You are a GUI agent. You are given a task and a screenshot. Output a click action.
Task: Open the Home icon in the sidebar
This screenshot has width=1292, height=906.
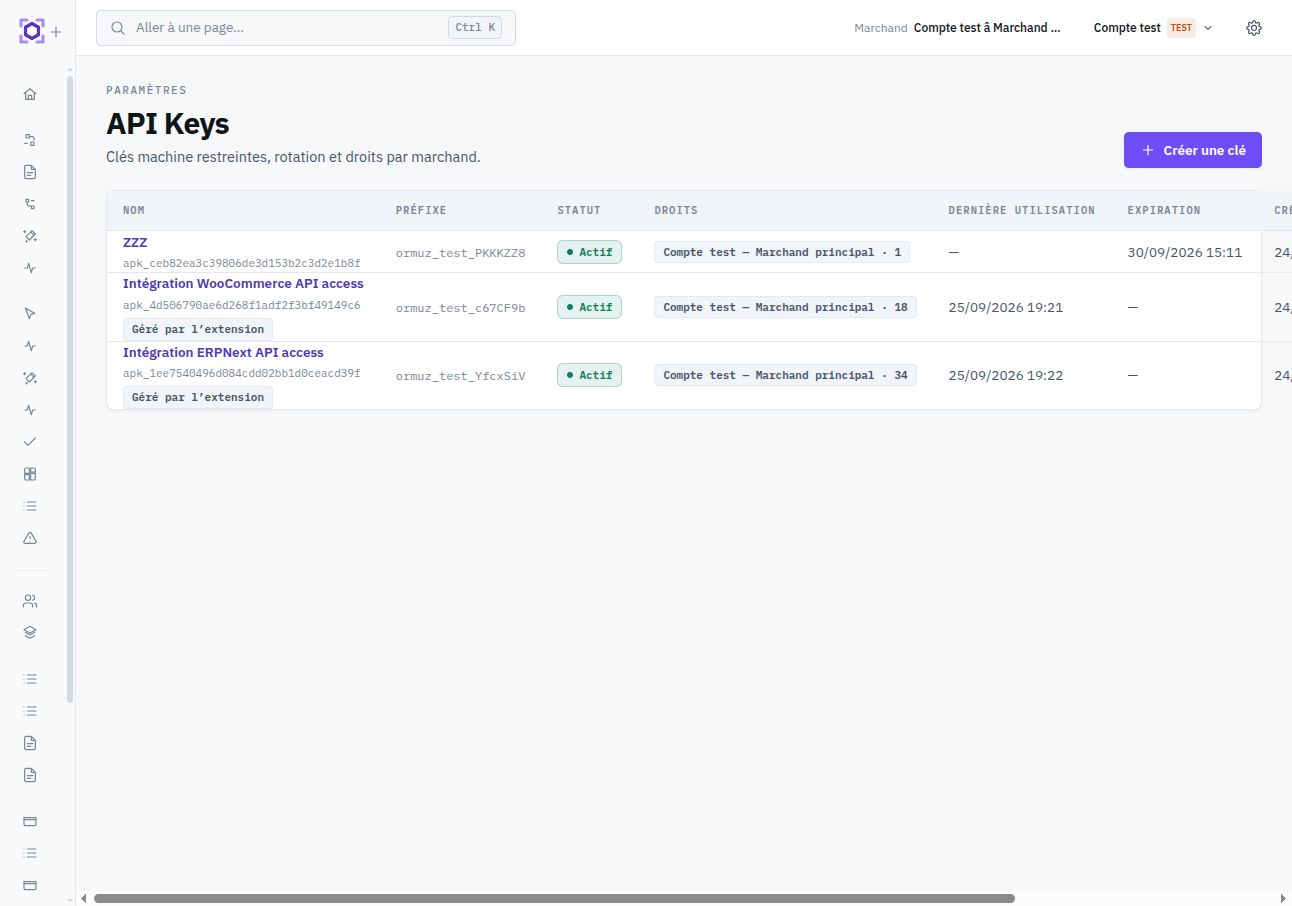(30, 94)
